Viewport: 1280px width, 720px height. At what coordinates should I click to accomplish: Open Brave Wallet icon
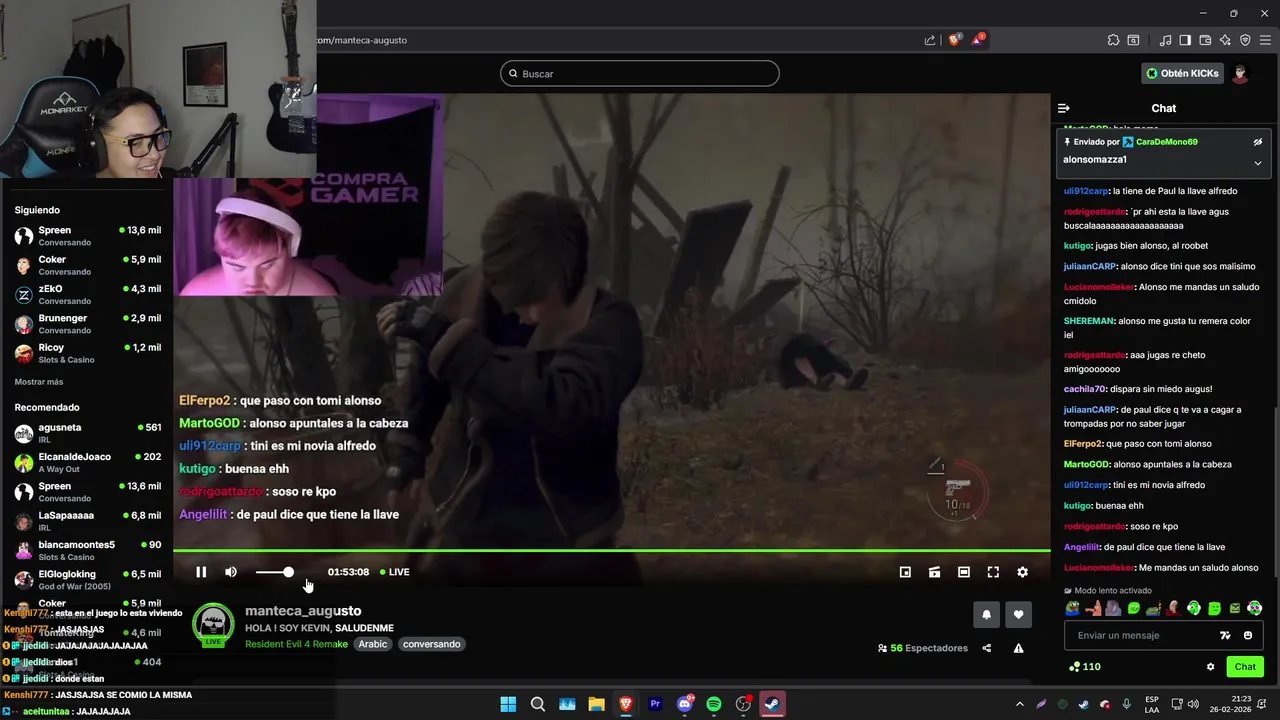point(1205,40)
